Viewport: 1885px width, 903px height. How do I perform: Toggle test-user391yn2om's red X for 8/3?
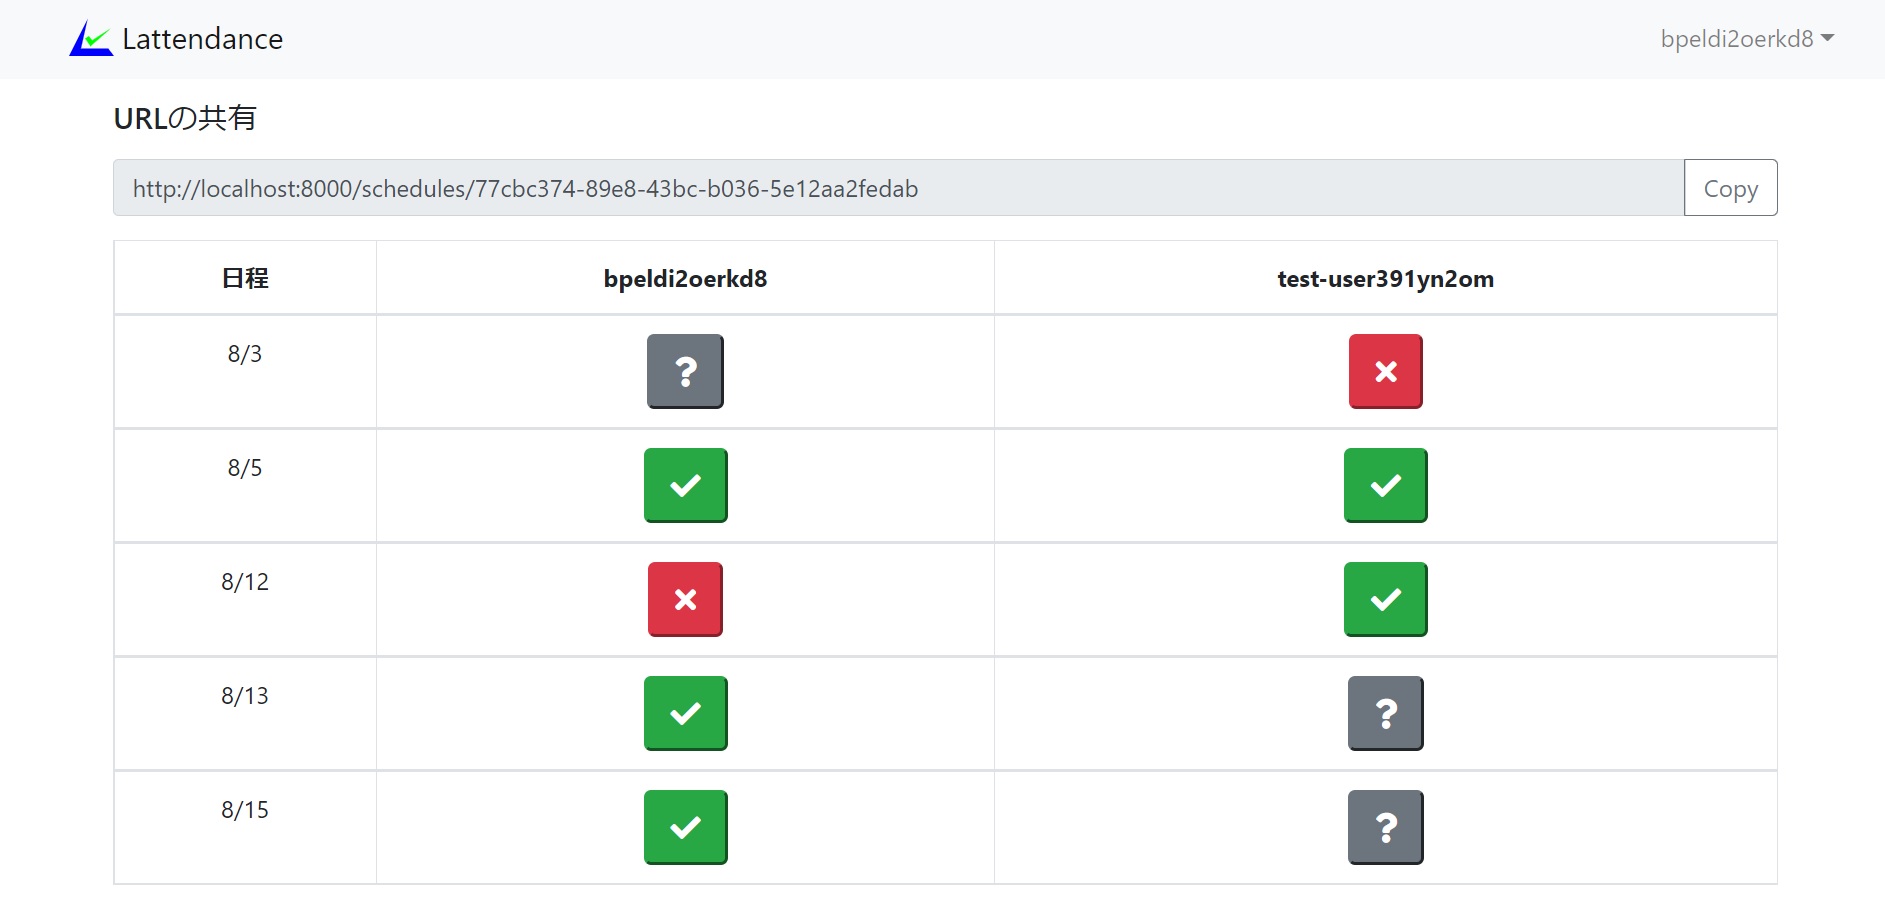(1385, 371)
